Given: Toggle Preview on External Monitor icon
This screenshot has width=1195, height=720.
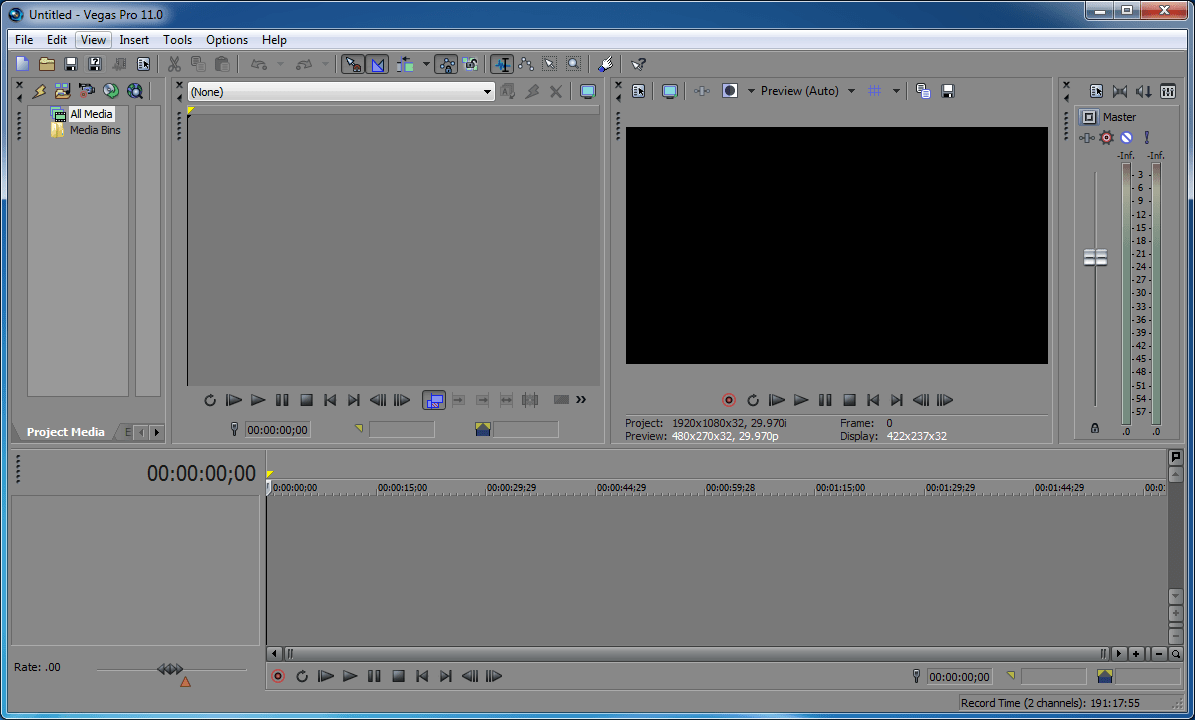Looking at the screenshot, I should [x=670, y=91].
